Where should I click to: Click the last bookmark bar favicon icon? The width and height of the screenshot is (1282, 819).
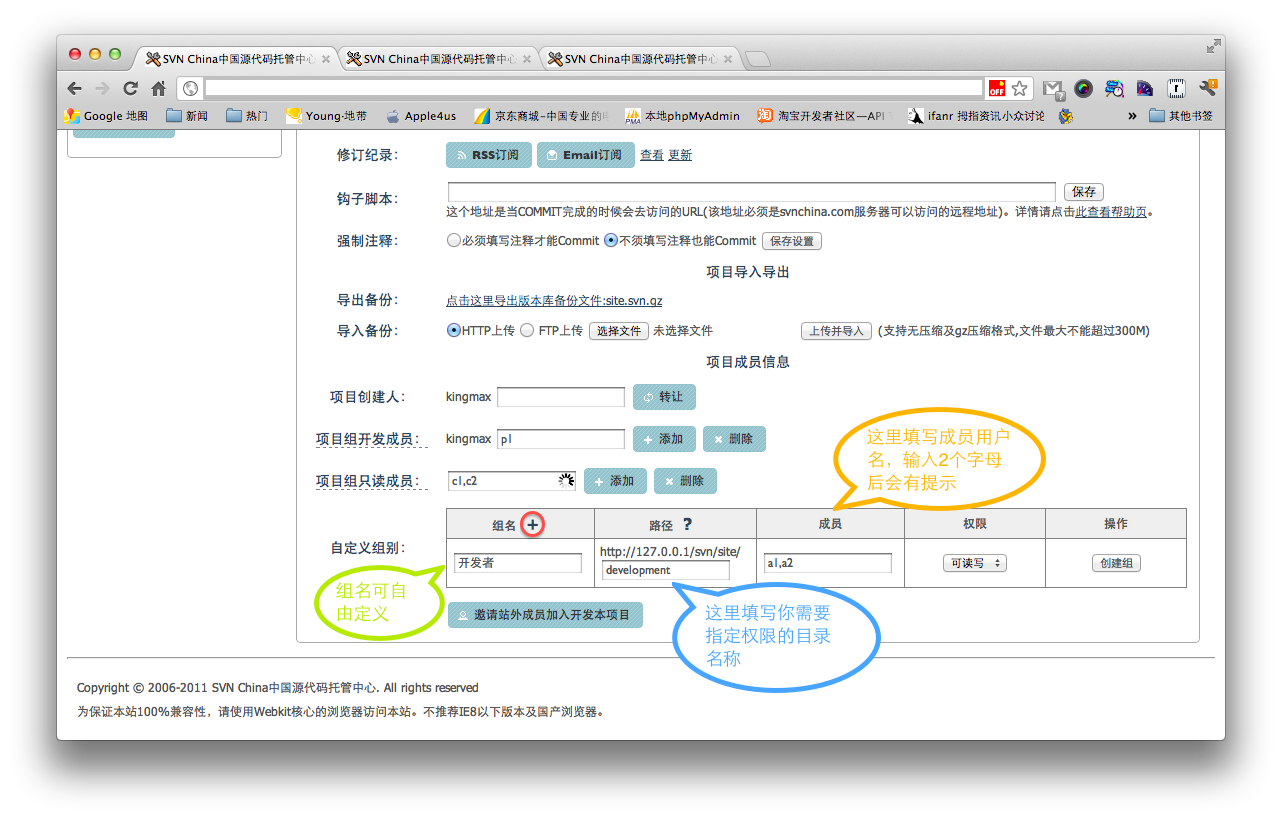click(1066, 116)
